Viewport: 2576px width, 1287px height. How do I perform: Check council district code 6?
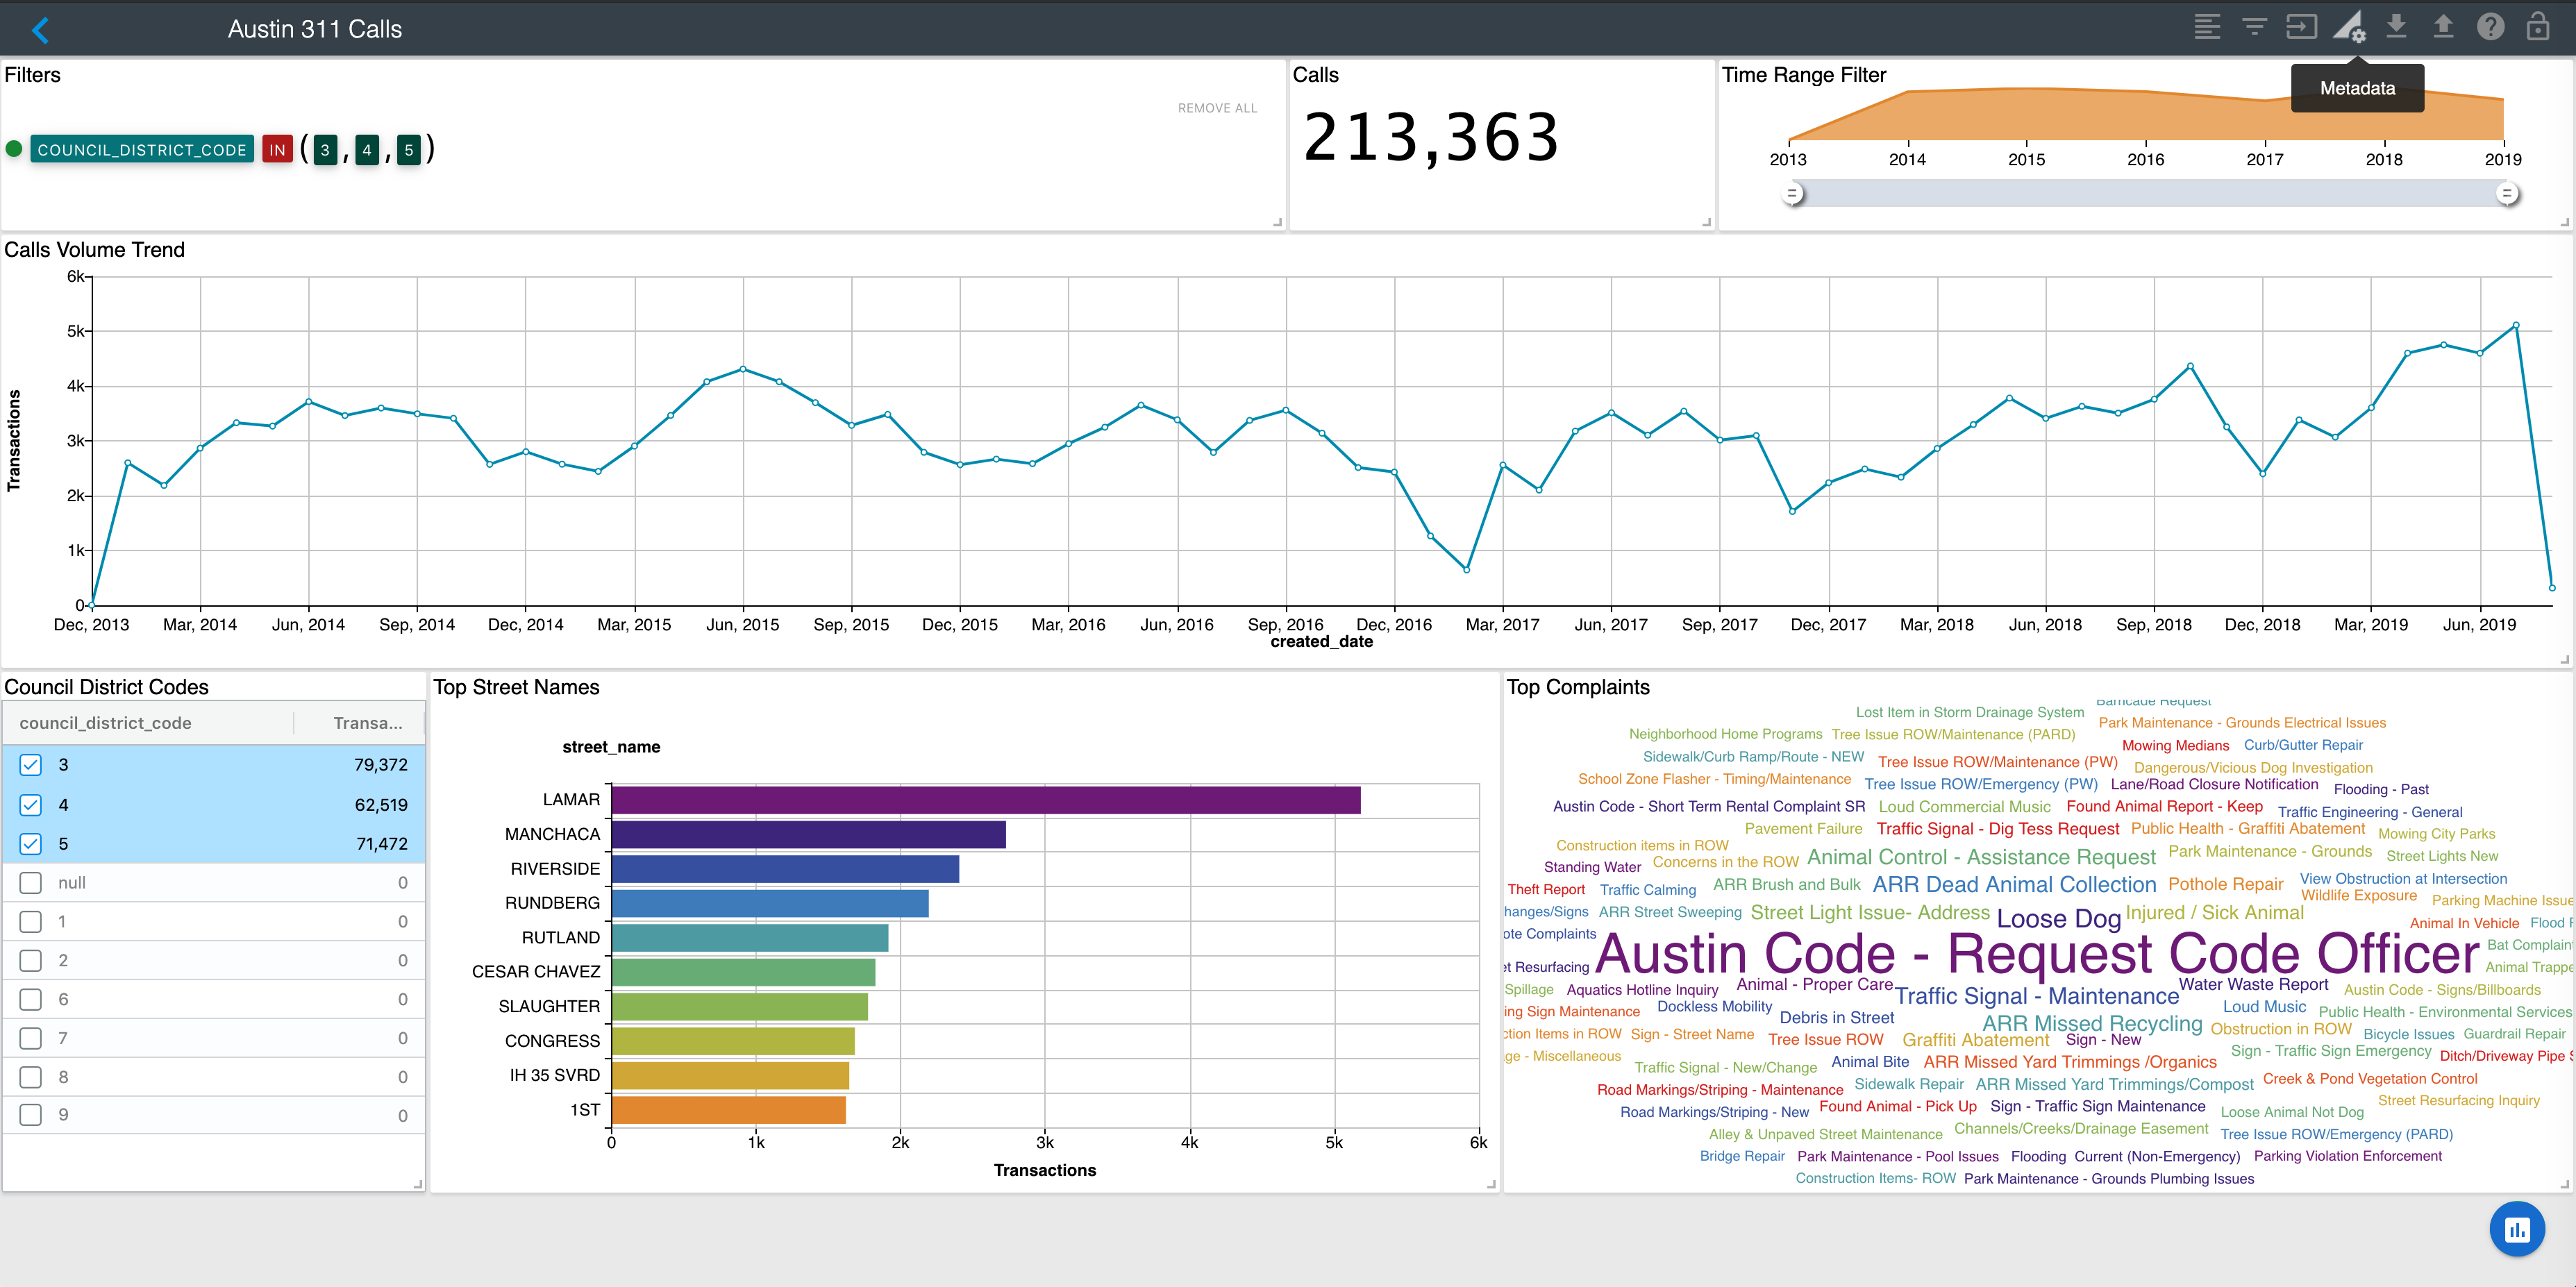(31, 1000)
